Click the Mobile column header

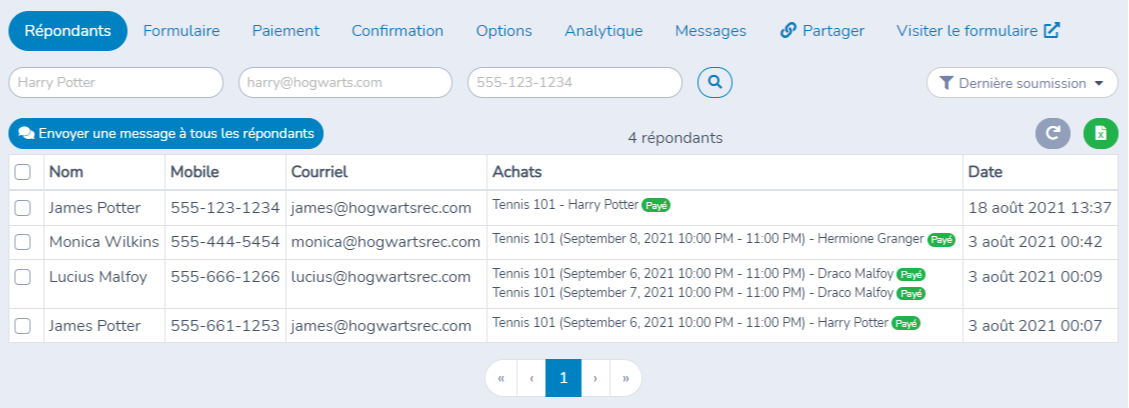click(x=195, y=172)
